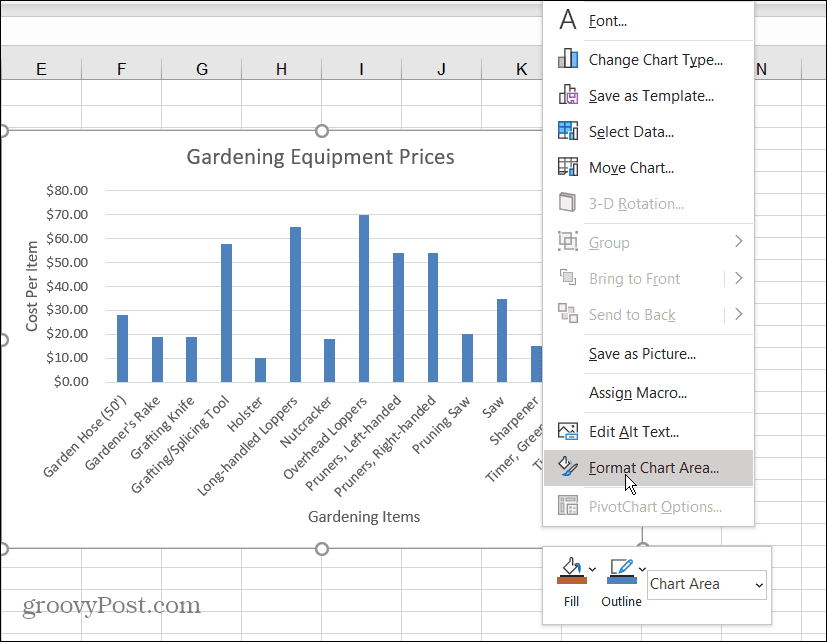Click the Overhead Loppers bar in chart
Viewport: 827px width, 642px height.
[364, 298]
